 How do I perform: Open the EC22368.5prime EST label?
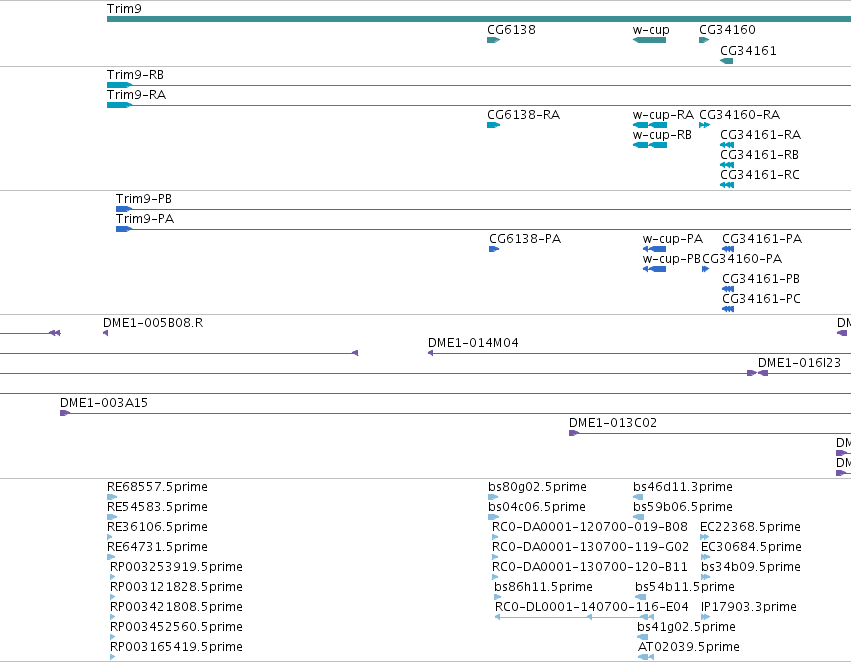(751, 527)
